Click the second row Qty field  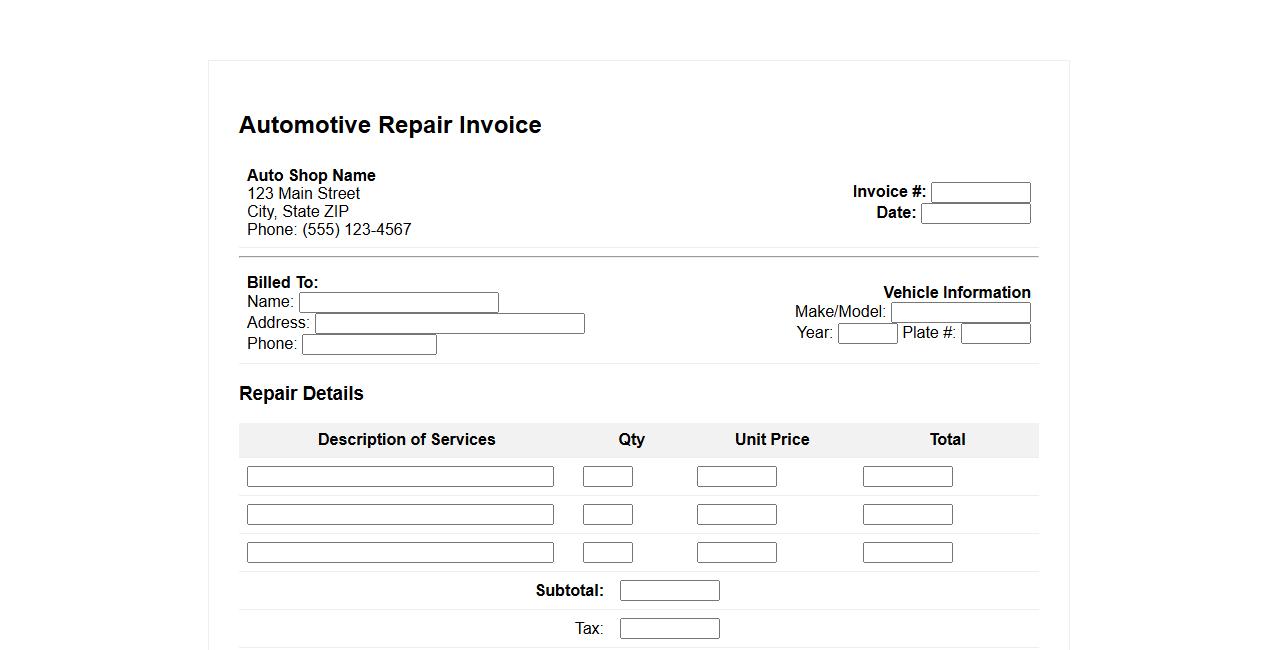(x=607, y=514)
